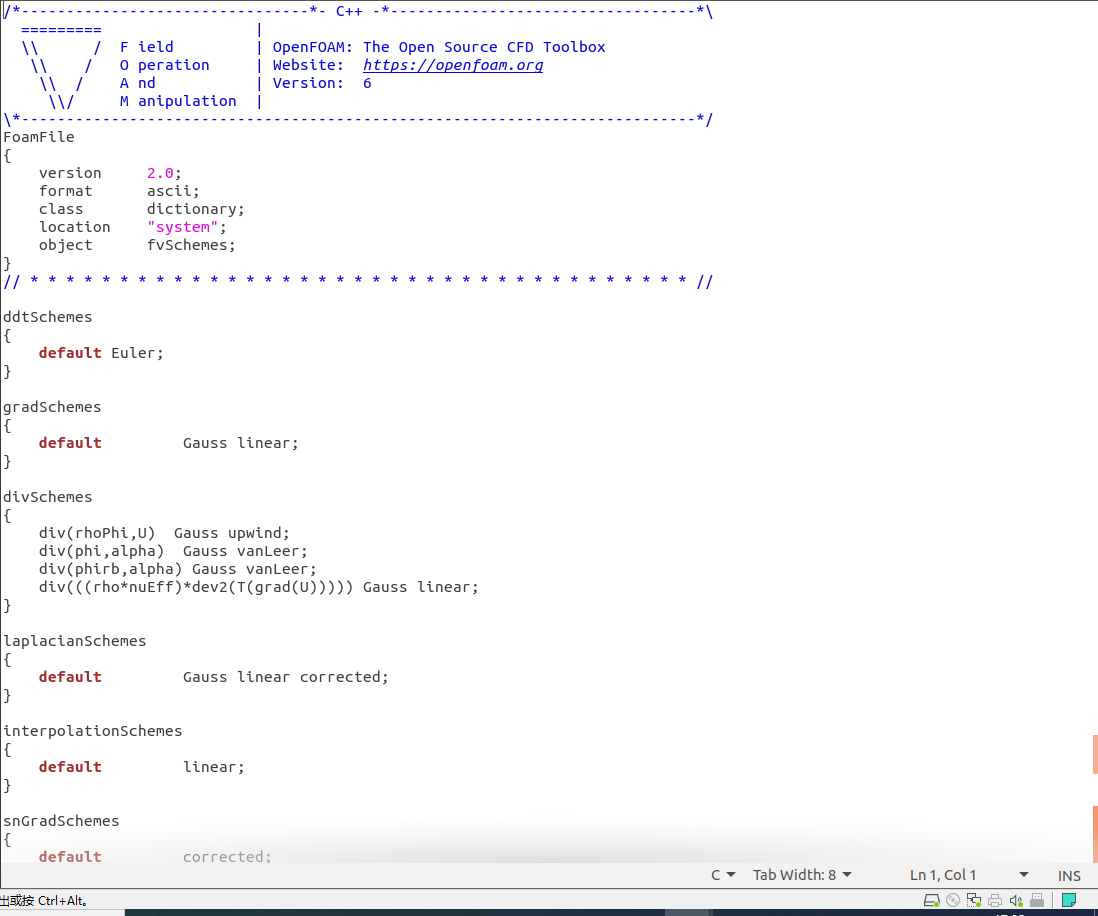Open the Tab Width: 8 dropdown

[802, 875]
